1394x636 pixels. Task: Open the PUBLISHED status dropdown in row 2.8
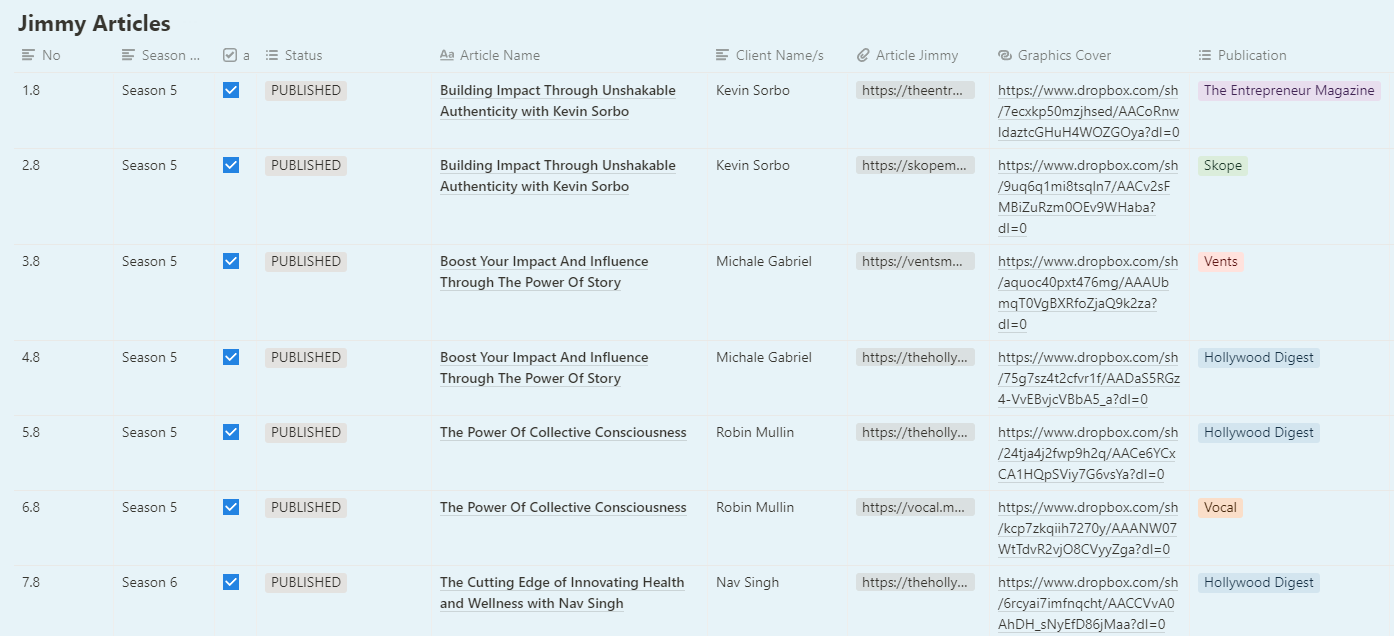click(x=306, y=166)
